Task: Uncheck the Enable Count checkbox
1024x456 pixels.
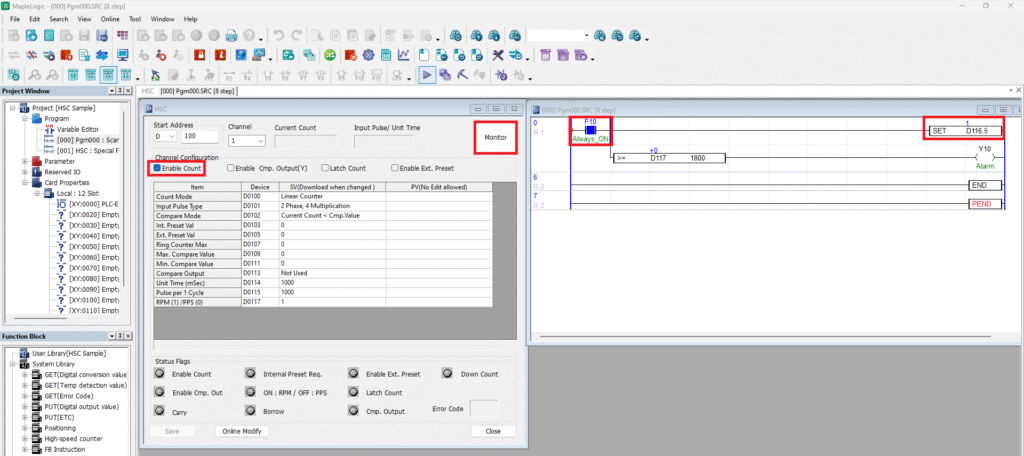Action: click(158, 168)
